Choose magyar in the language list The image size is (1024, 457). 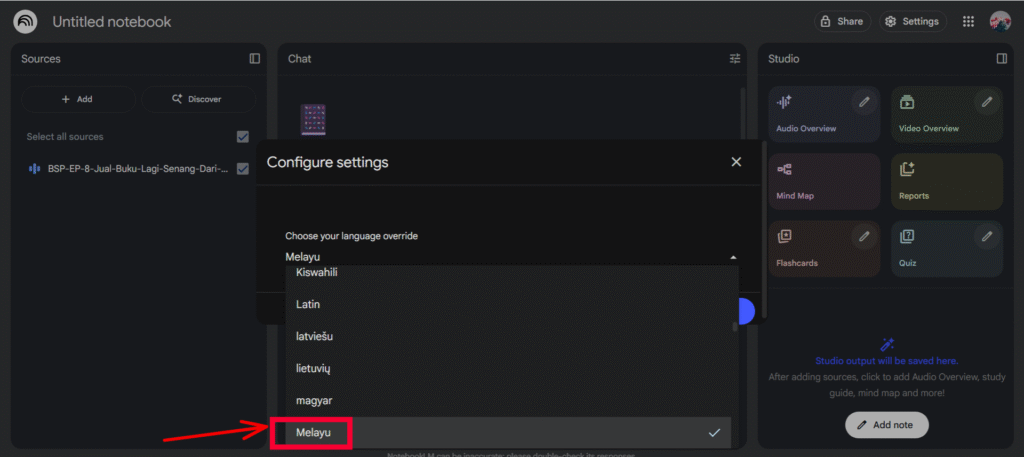pos(314,400)
